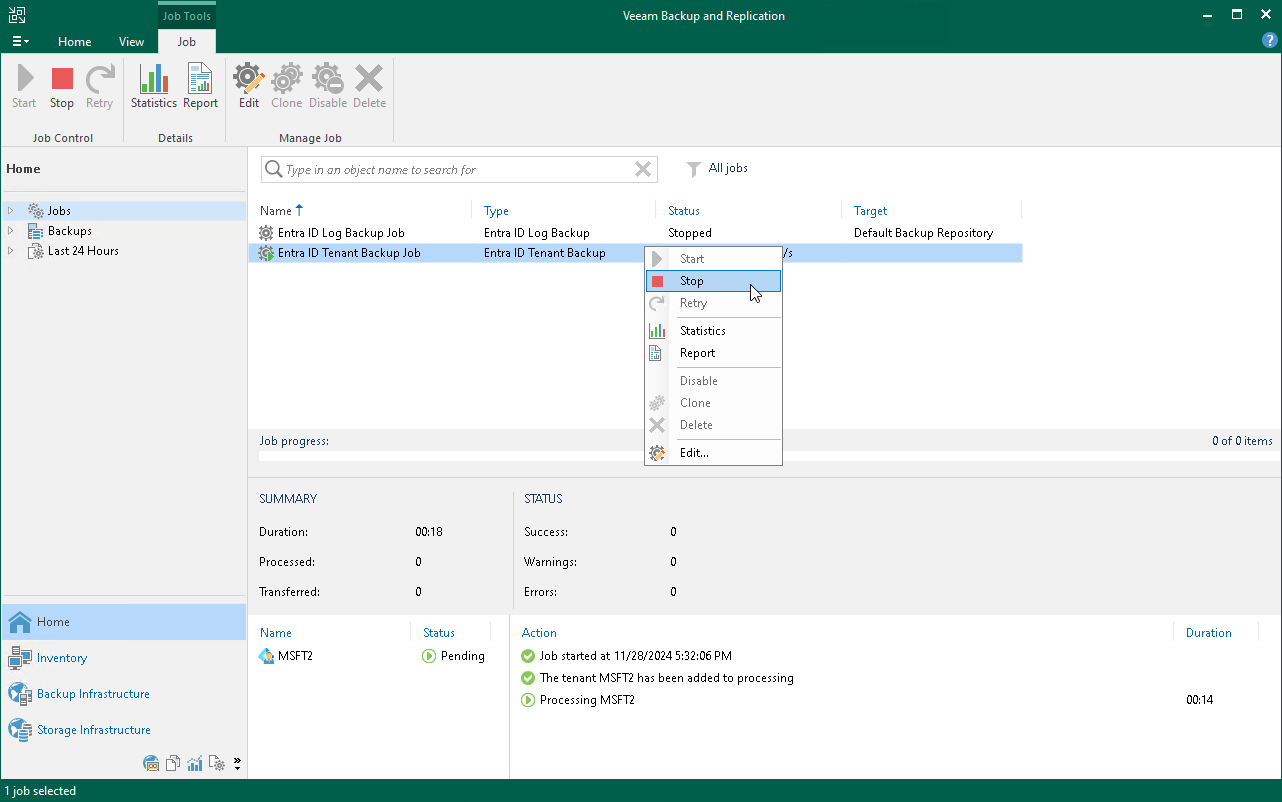Open the Home view in the navigation pane

[123, 622]
